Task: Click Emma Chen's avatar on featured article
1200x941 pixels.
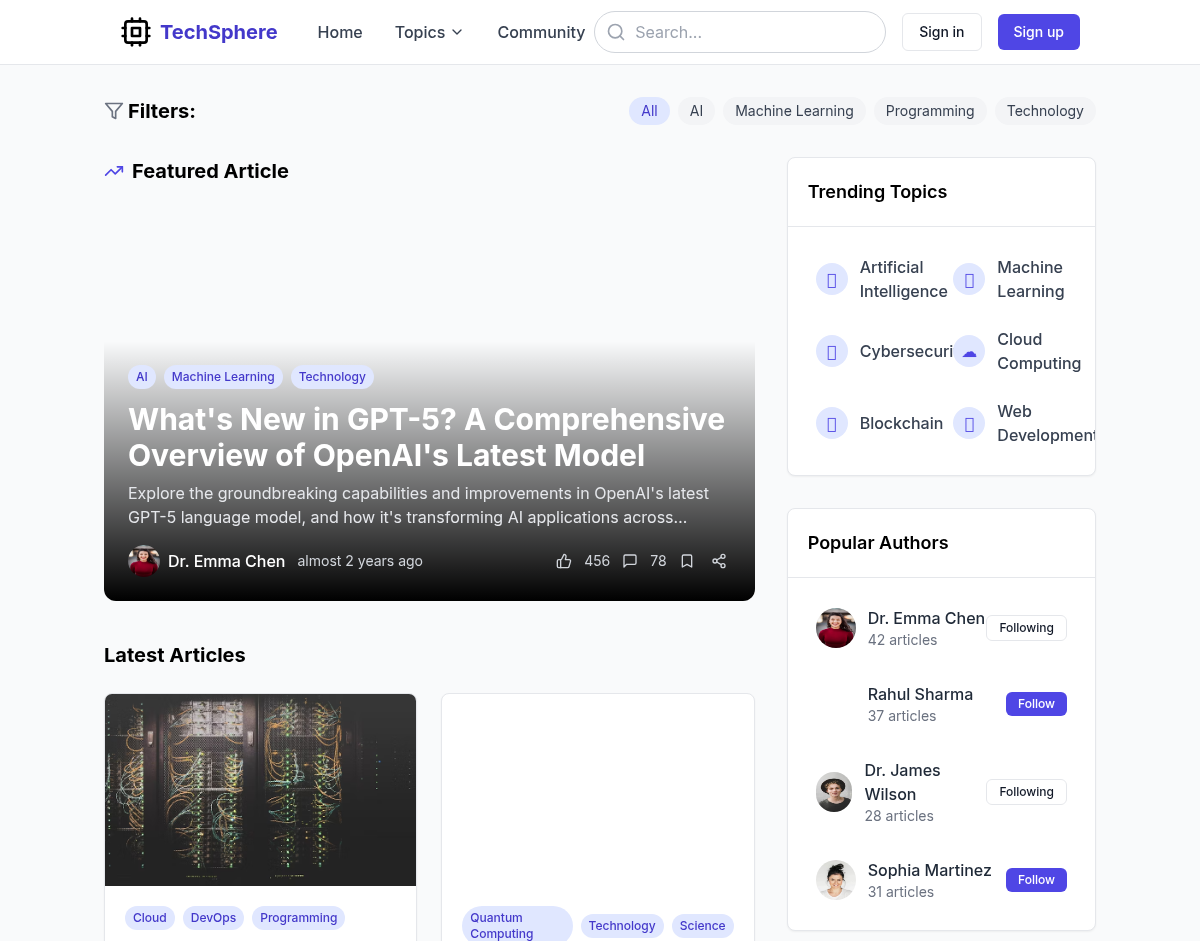Action: click(144, 561)
